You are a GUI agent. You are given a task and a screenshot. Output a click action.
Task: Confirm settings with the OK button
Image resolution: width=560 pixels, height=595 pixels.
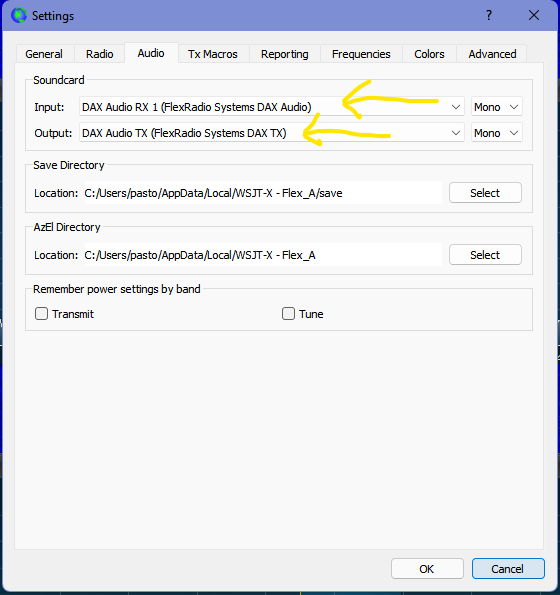point(427,569)
